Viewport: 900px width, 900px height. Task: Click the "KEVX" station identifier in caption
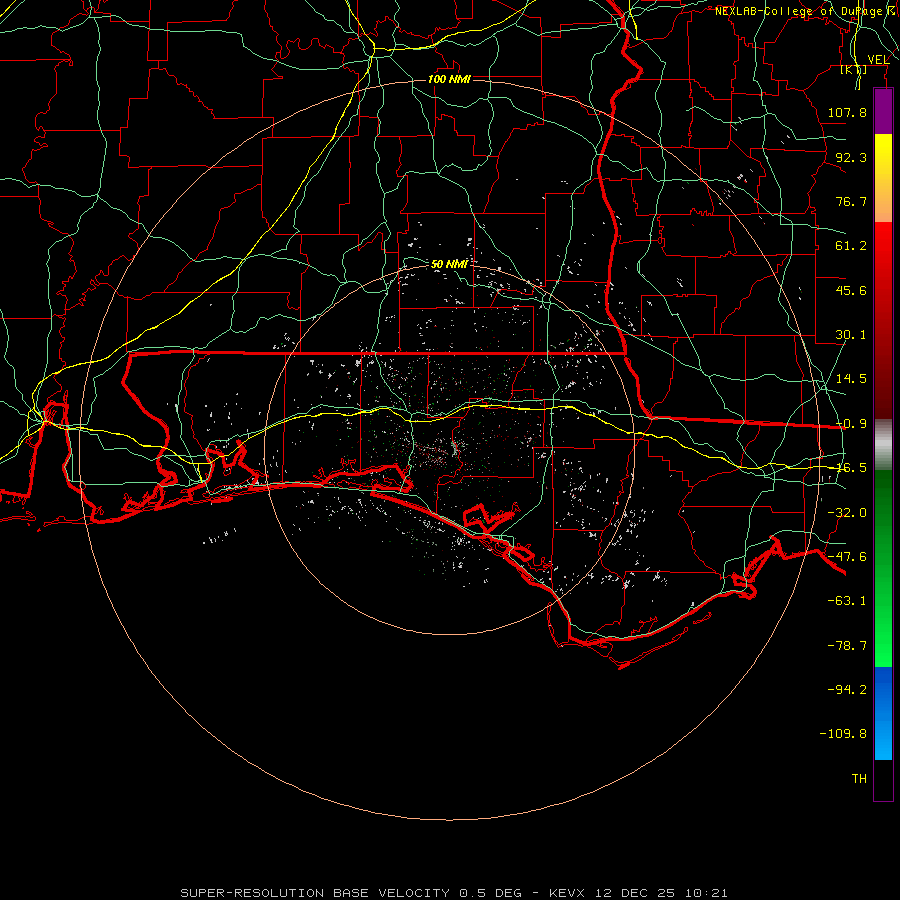click(x=566, y=893)
